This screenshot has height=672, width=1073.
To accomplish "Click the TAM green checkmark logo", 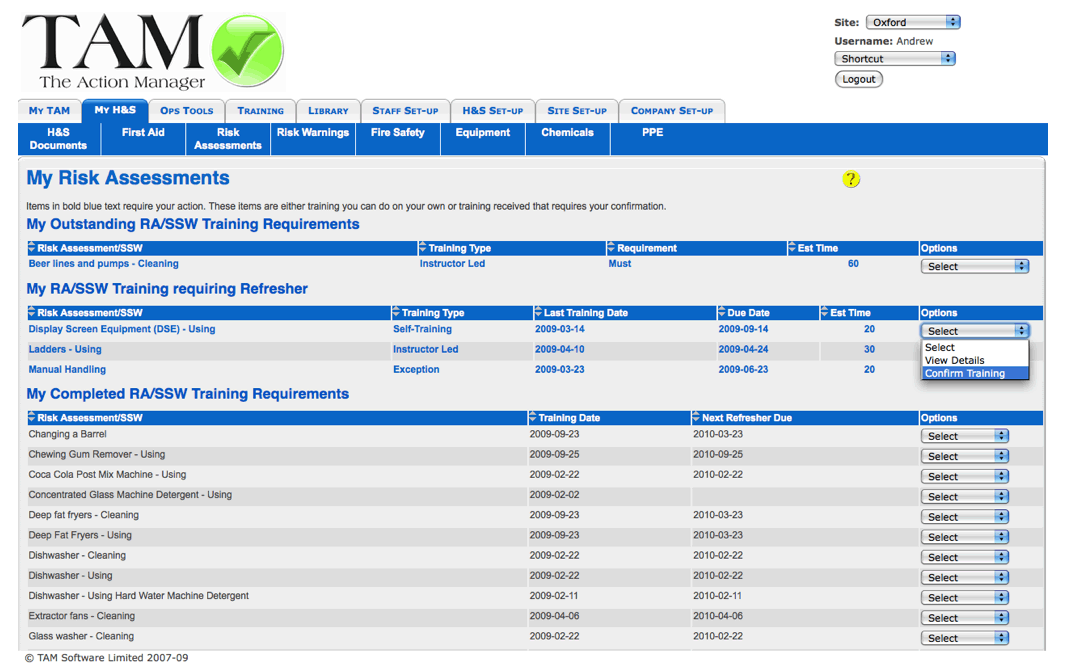I will coord(246,51).
